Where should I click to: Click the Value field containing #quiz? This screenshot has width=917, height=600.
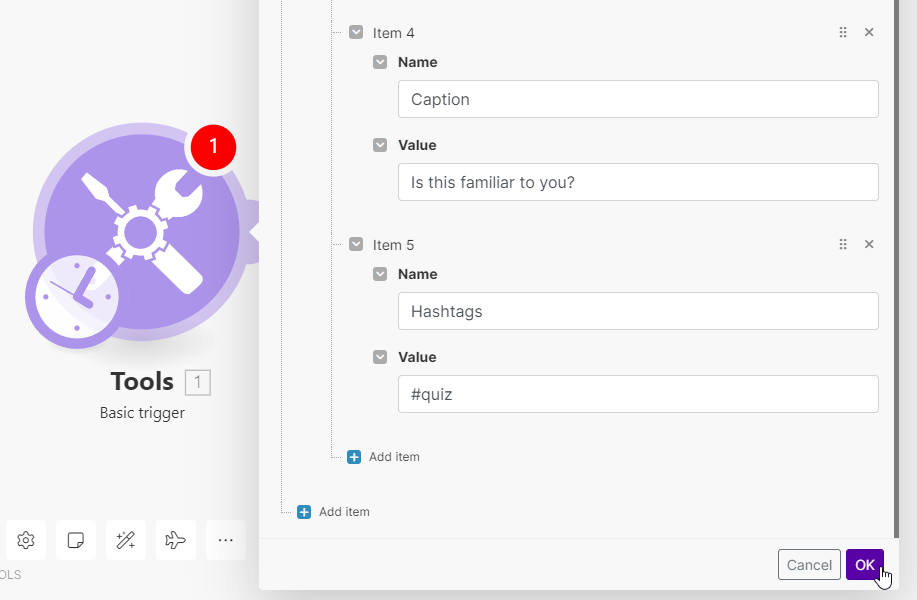pyautogui.click(x=638, y=394)
